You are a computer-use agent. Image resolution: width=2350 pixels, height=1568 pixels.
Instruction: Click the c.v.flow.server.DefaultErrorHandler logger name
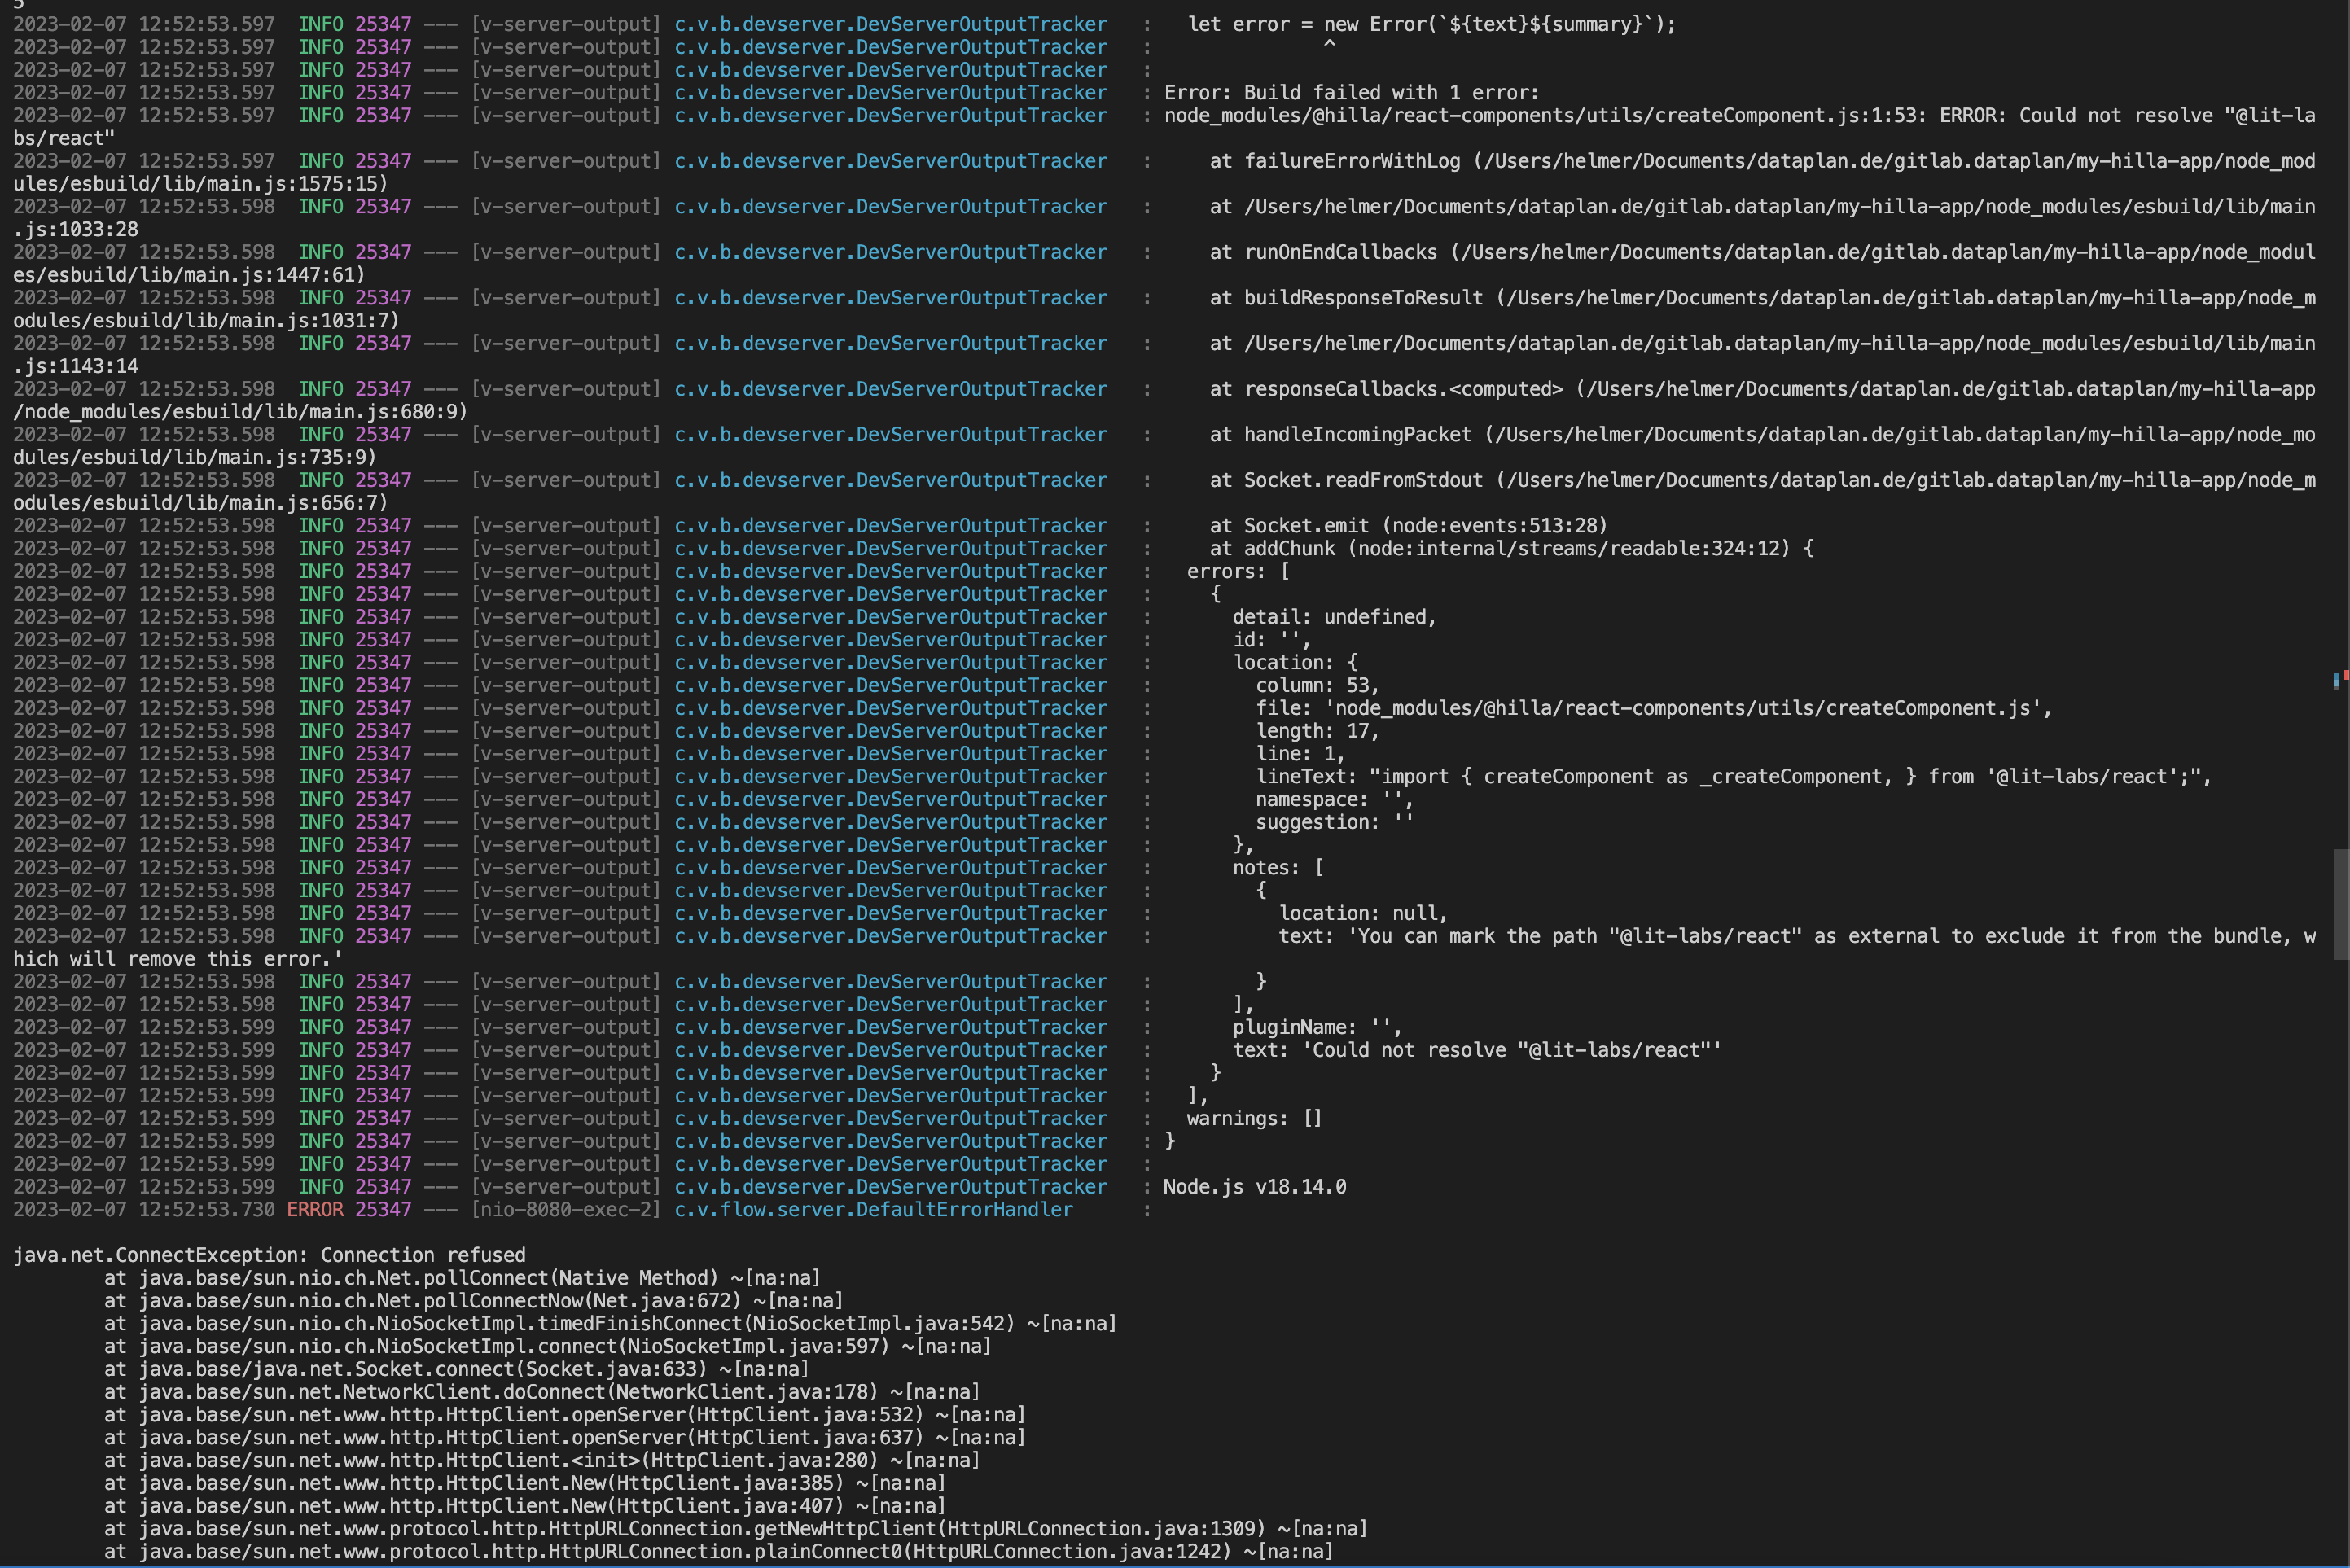pyautogui.click(x=873, y=1210)
